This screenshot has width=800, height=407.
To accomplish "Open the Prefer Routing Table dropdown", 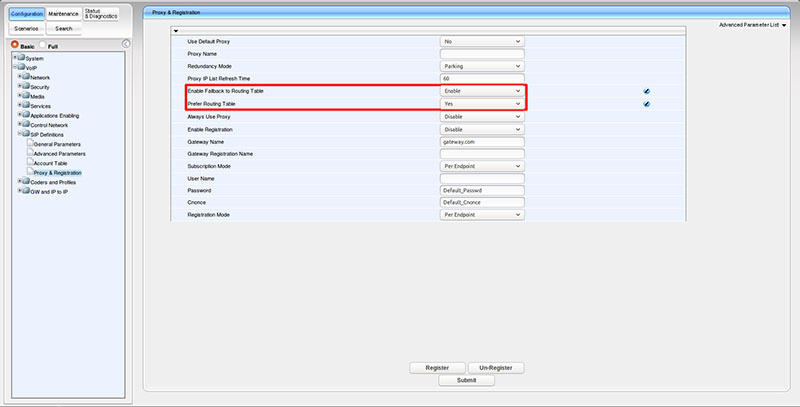I will [482, 104].
